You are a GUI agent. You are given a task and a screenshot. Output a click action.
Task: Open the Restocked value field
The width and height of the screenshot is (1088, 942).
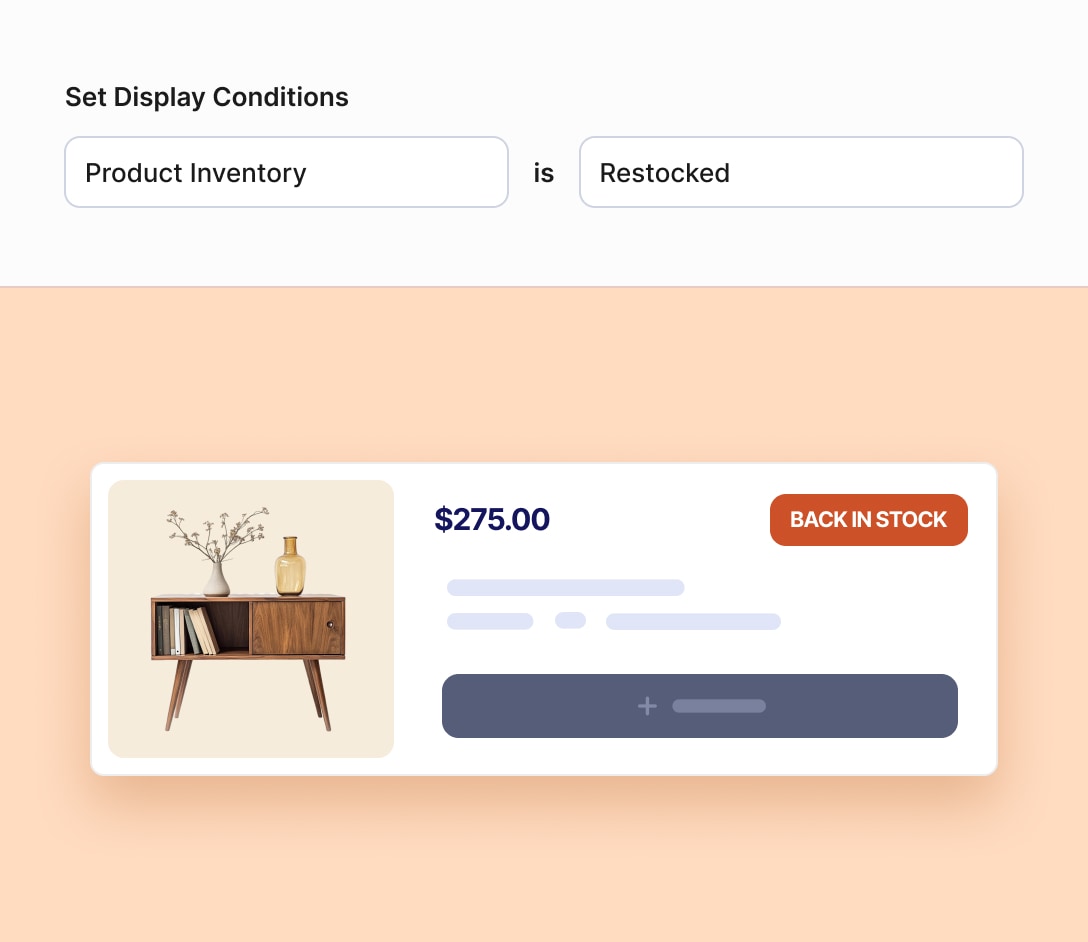[x=801, y=172]
